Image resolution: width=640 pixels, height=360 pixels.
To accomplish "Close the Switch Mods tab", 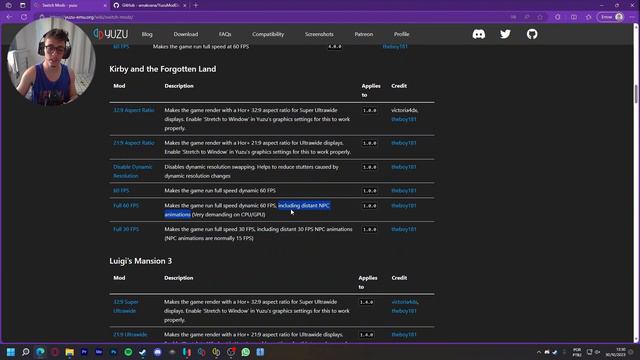I will point(105,5).
